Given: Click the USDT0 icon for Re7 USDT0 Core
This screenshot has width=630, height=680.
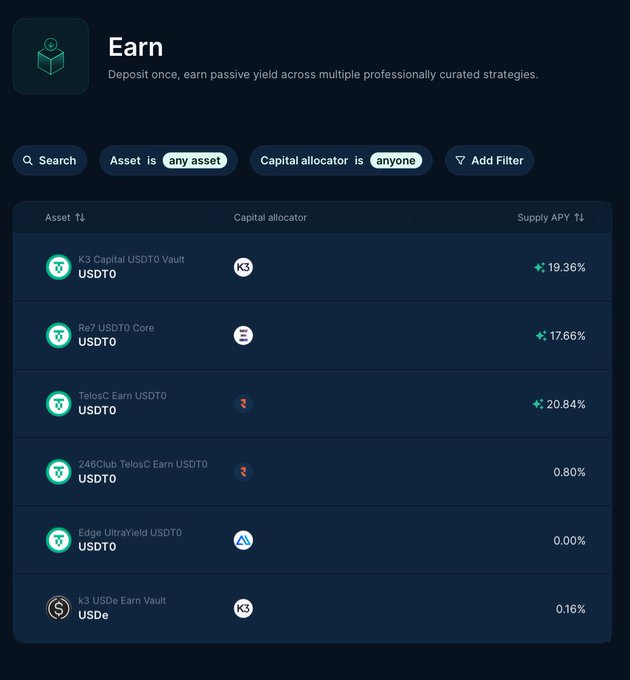Looking at the screenshot, I should coord(59,335).
